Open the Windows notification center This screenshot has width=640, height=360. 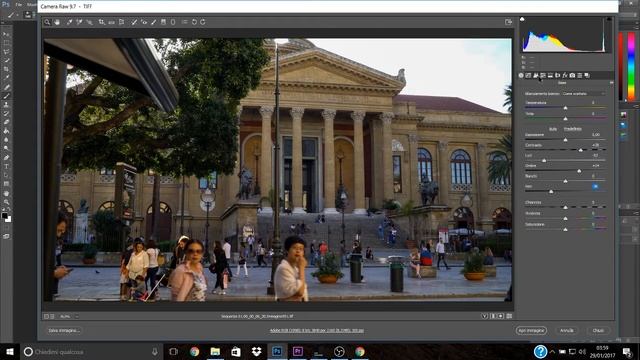tap(627, 351)
